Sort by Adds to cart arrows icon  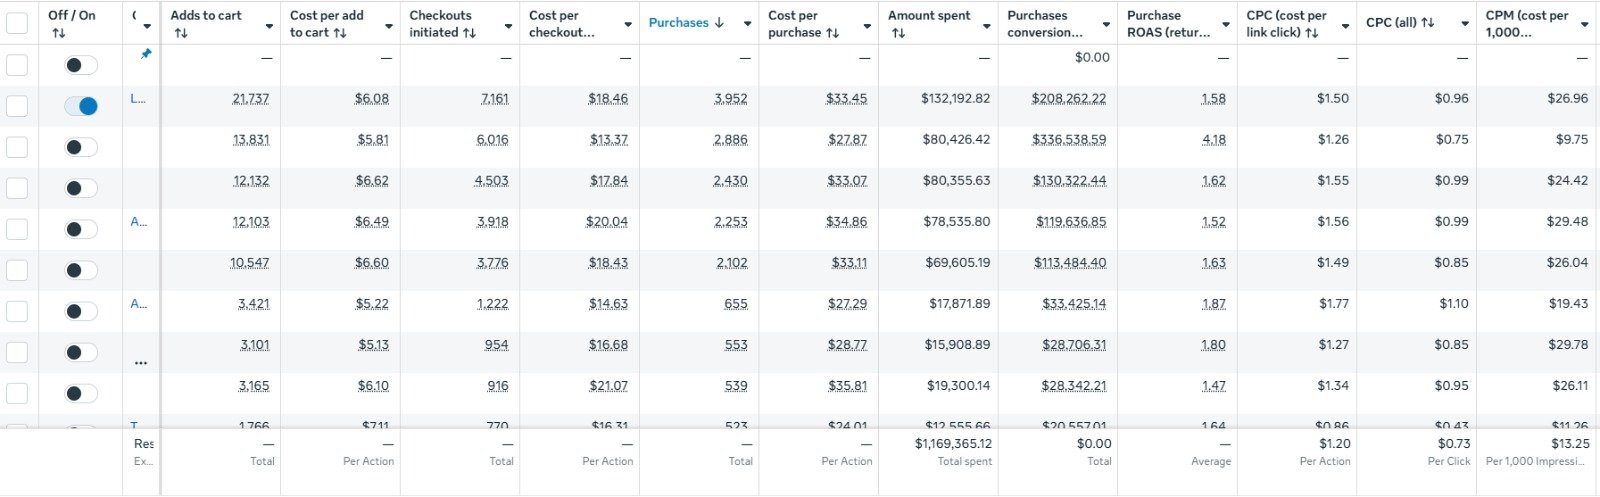point(180,33)
